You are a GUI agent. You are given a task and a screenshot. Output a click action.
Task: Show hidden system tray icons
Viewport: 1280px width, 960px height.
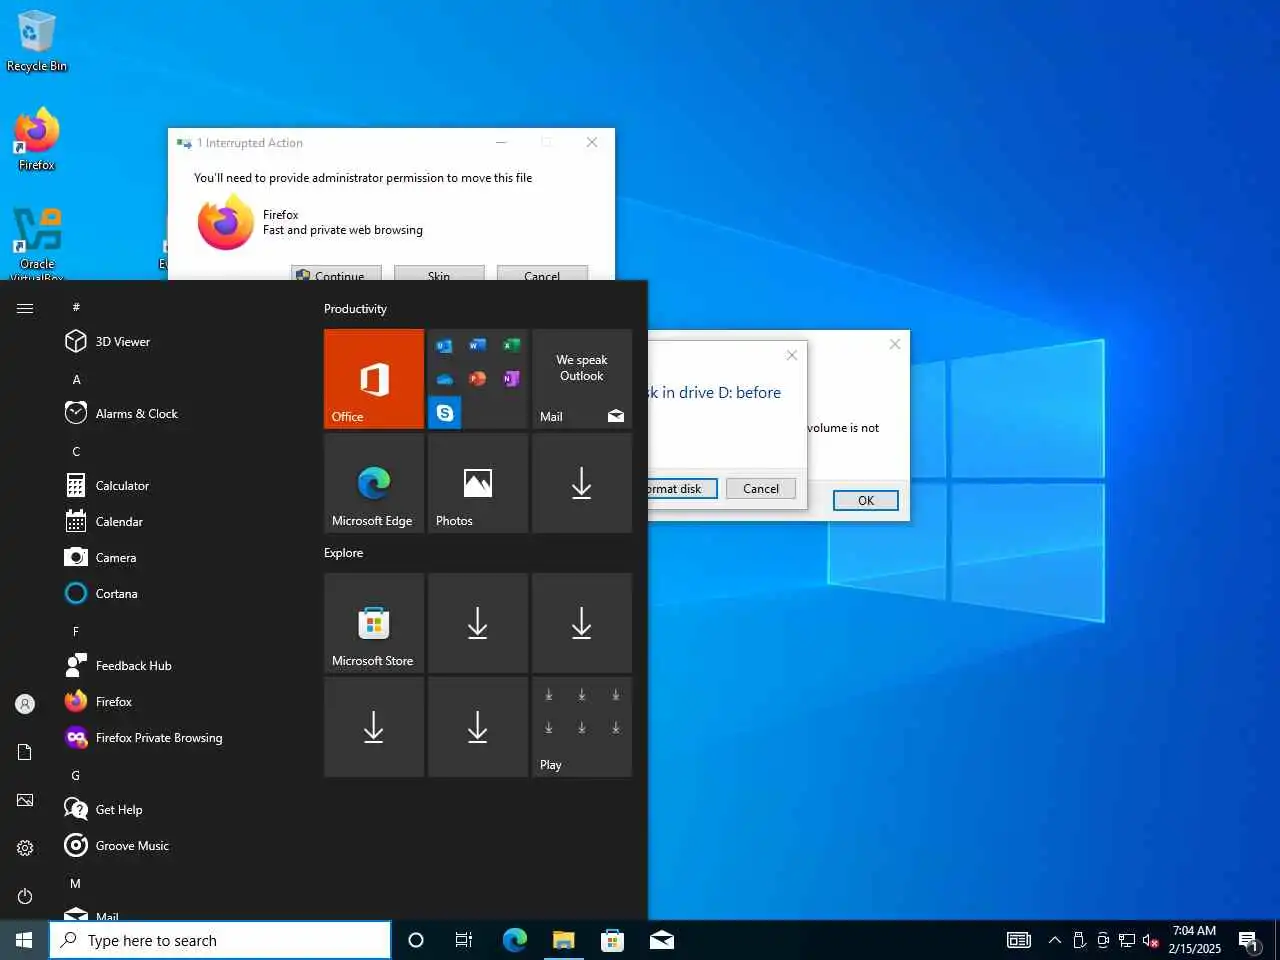tap(1054, 940)
